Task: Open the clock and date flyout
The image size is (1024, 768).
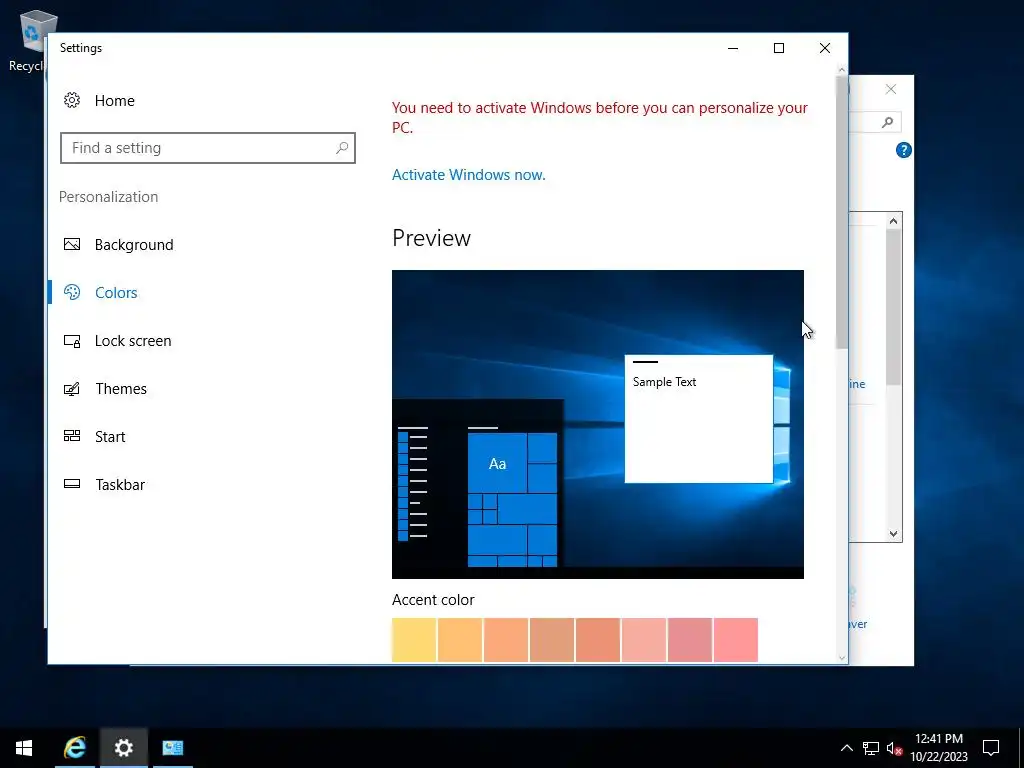Action: tap(938, 748)
